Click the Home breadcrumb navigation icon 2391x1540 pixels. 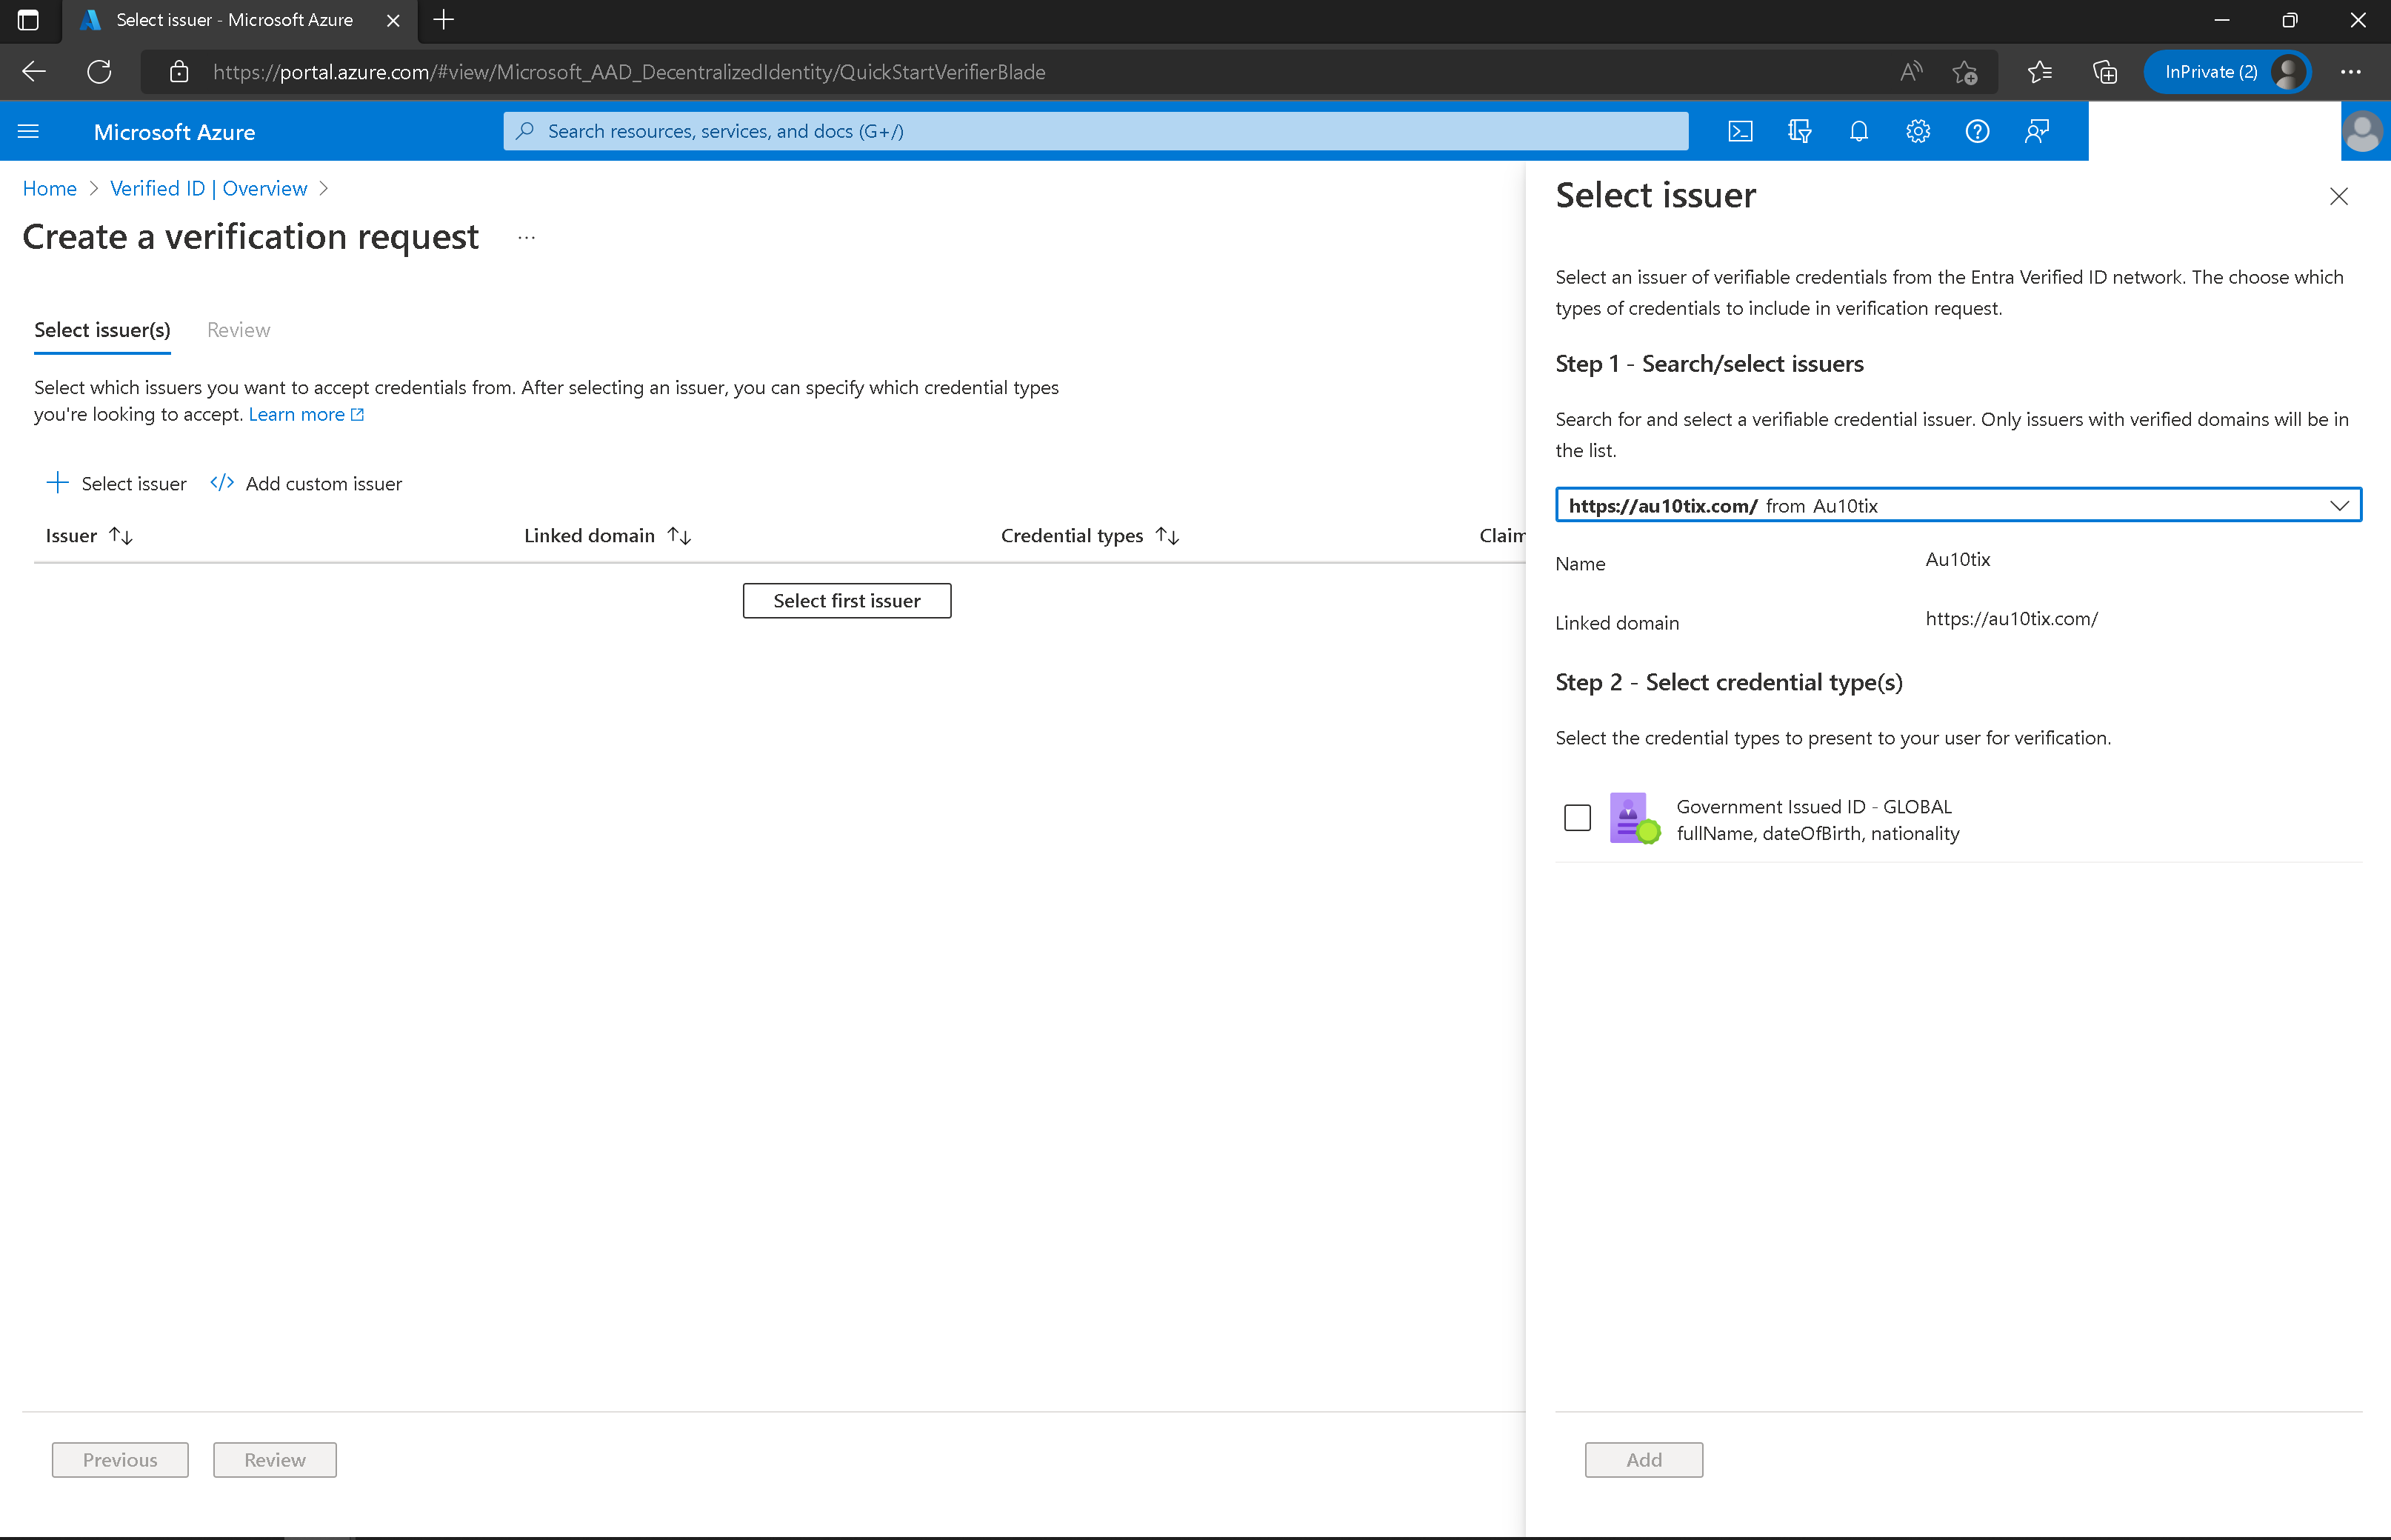pos(49,187)
